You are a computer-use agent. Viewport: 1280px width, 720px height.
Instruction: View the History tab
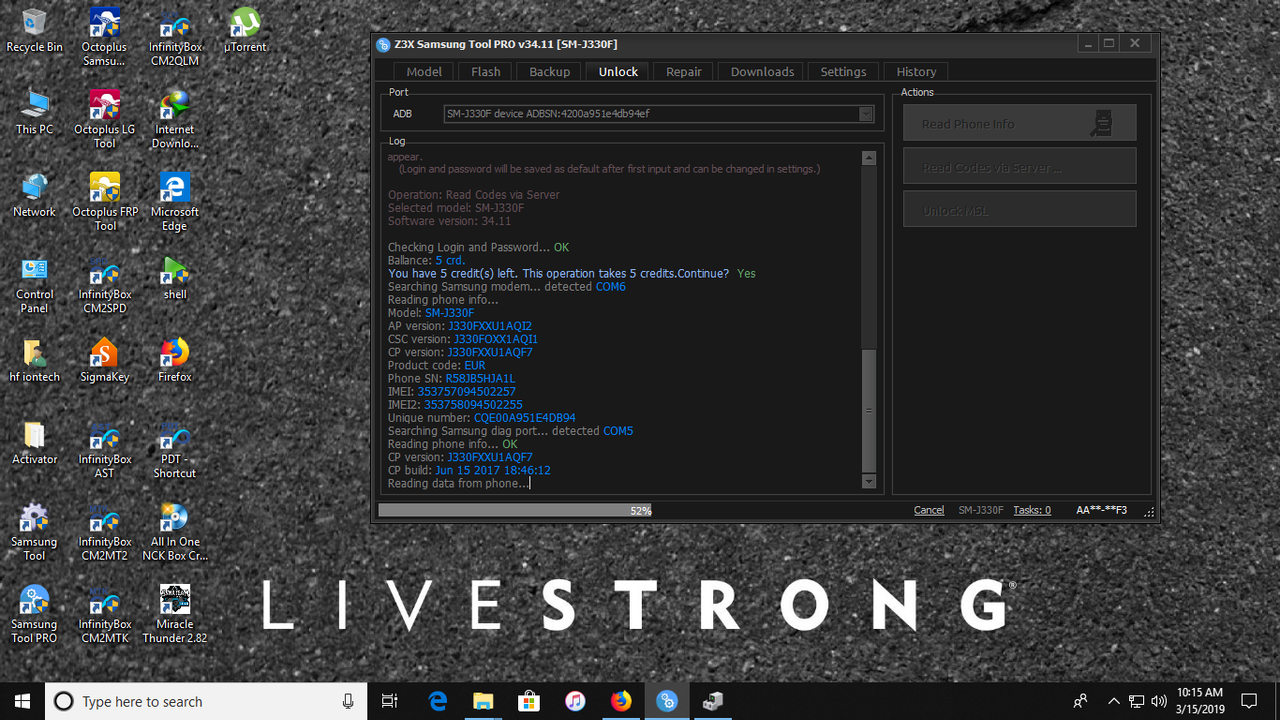[x=916, y=72]
